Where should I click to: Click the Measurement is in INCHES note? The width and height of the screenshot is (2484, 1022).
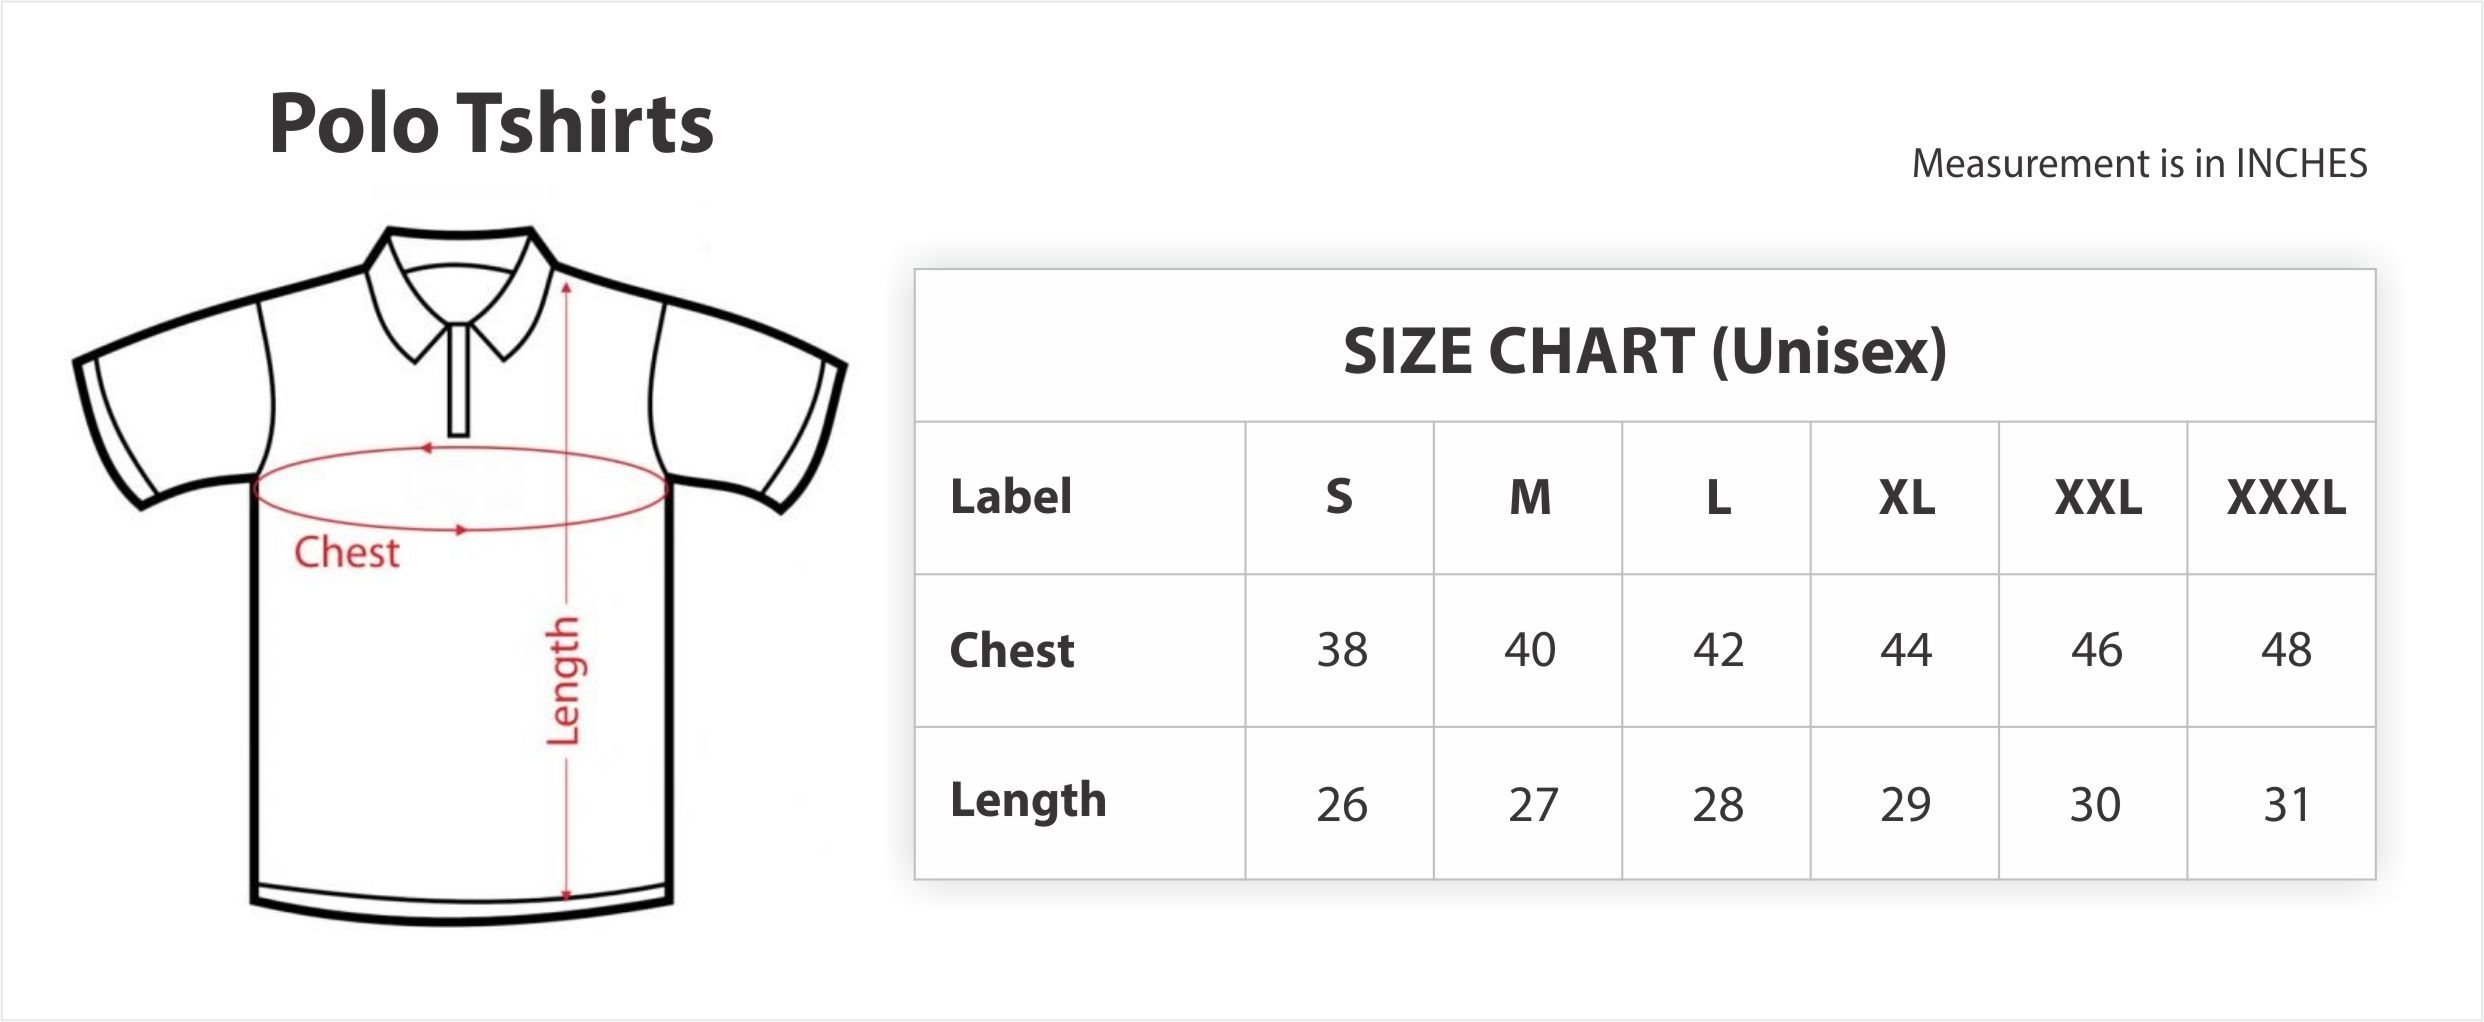point(2139,164)
